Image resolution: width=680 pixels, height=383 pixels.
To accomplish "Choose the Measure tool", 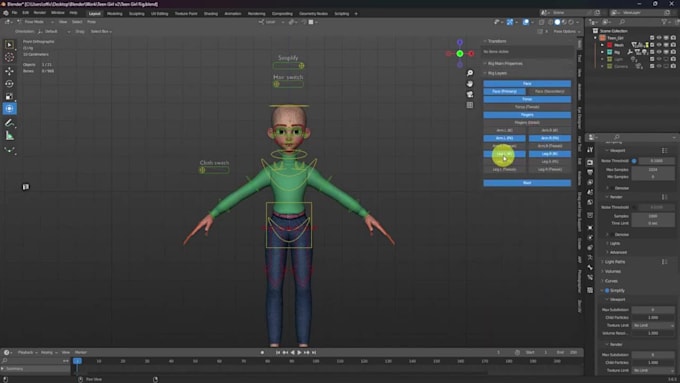I will (10, 136).
